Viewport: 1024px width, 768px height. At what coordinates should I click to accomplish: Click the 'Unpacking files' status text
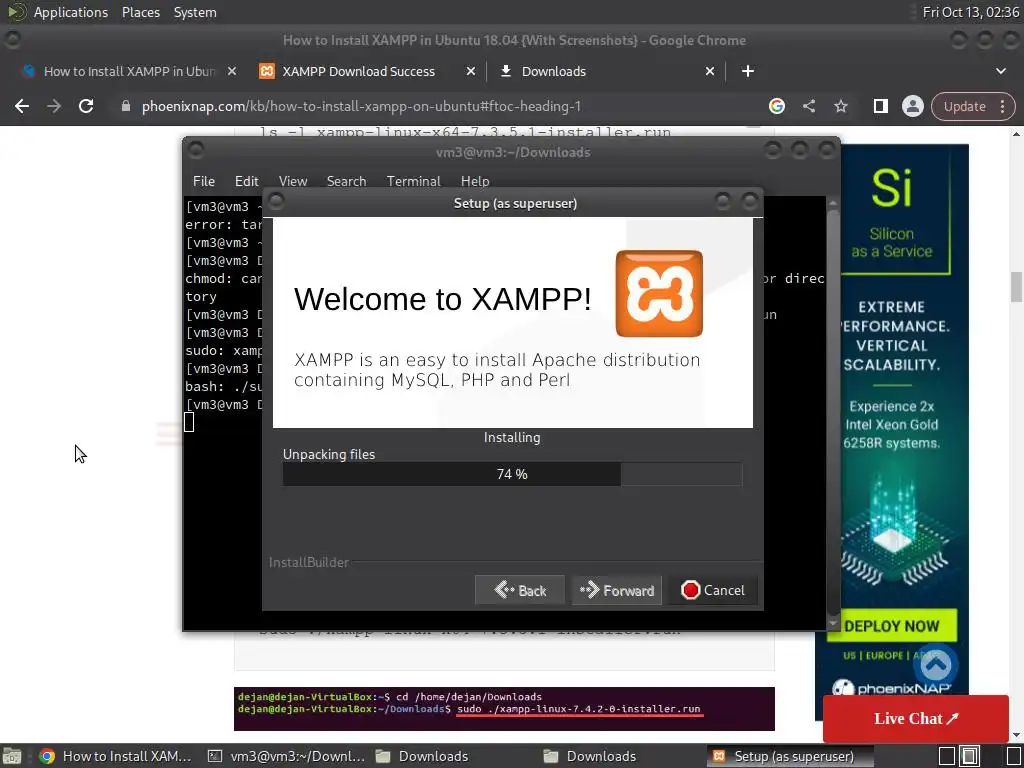(x=328, y=455)
